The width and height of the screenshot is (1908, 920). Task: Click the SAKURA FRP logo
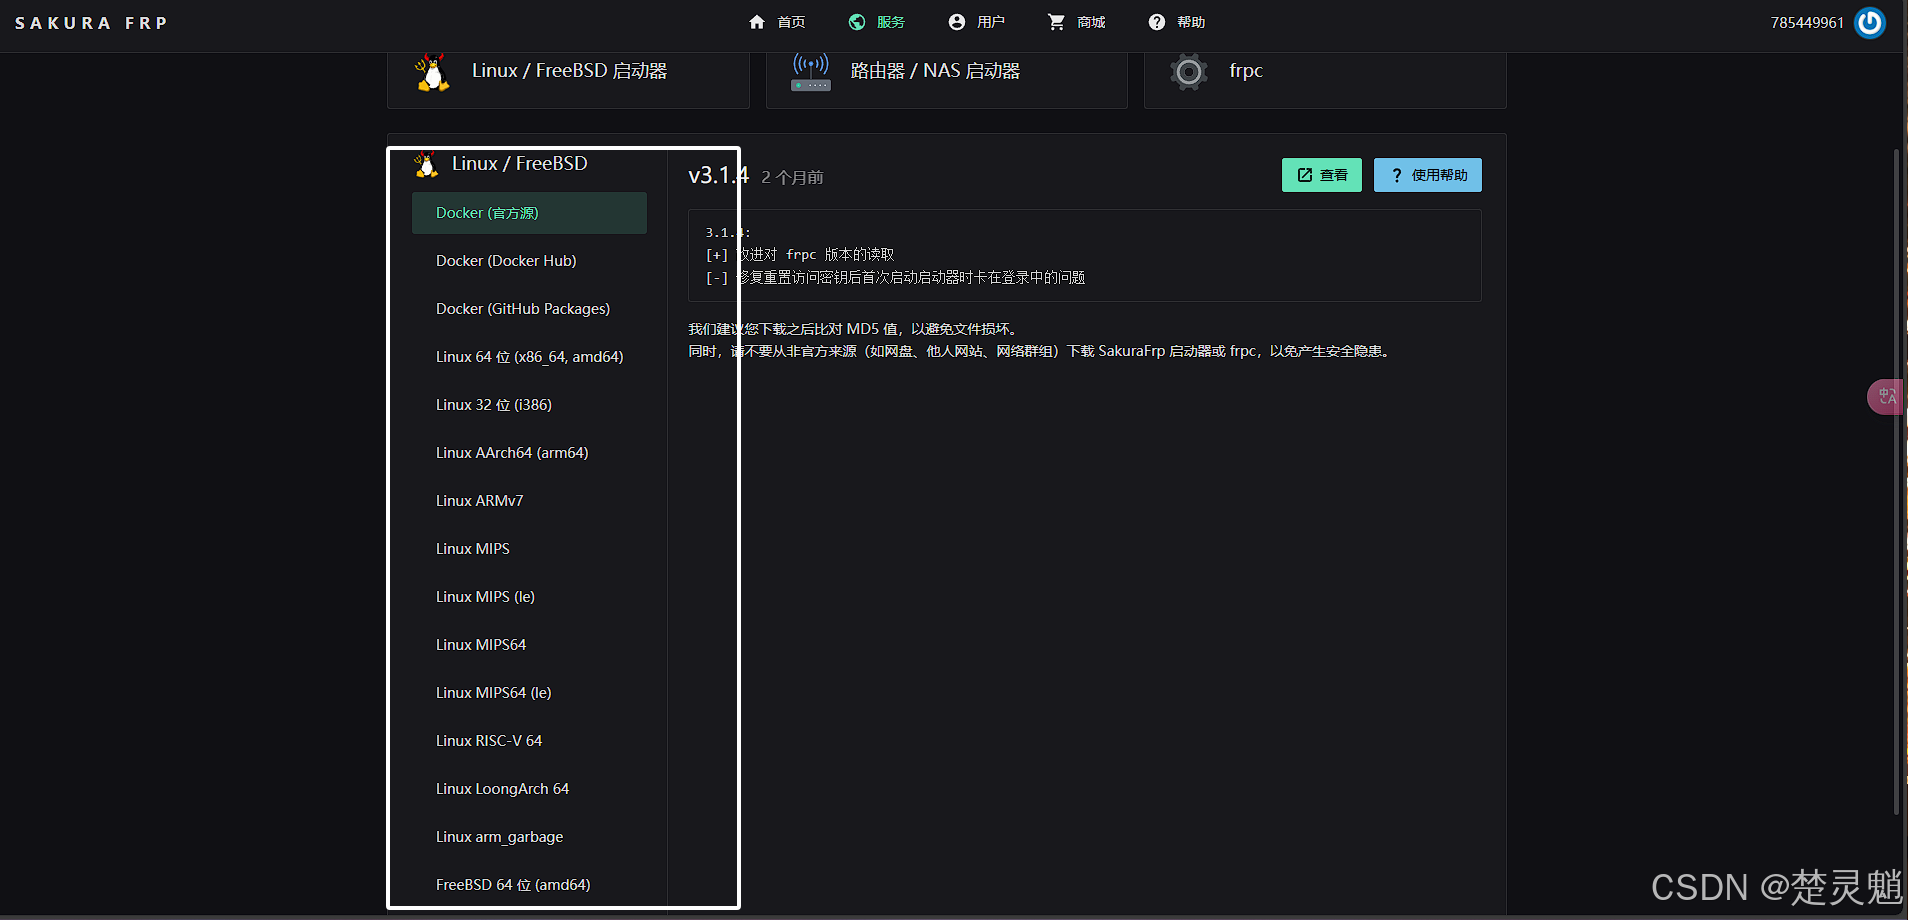[x=91, y=23]
